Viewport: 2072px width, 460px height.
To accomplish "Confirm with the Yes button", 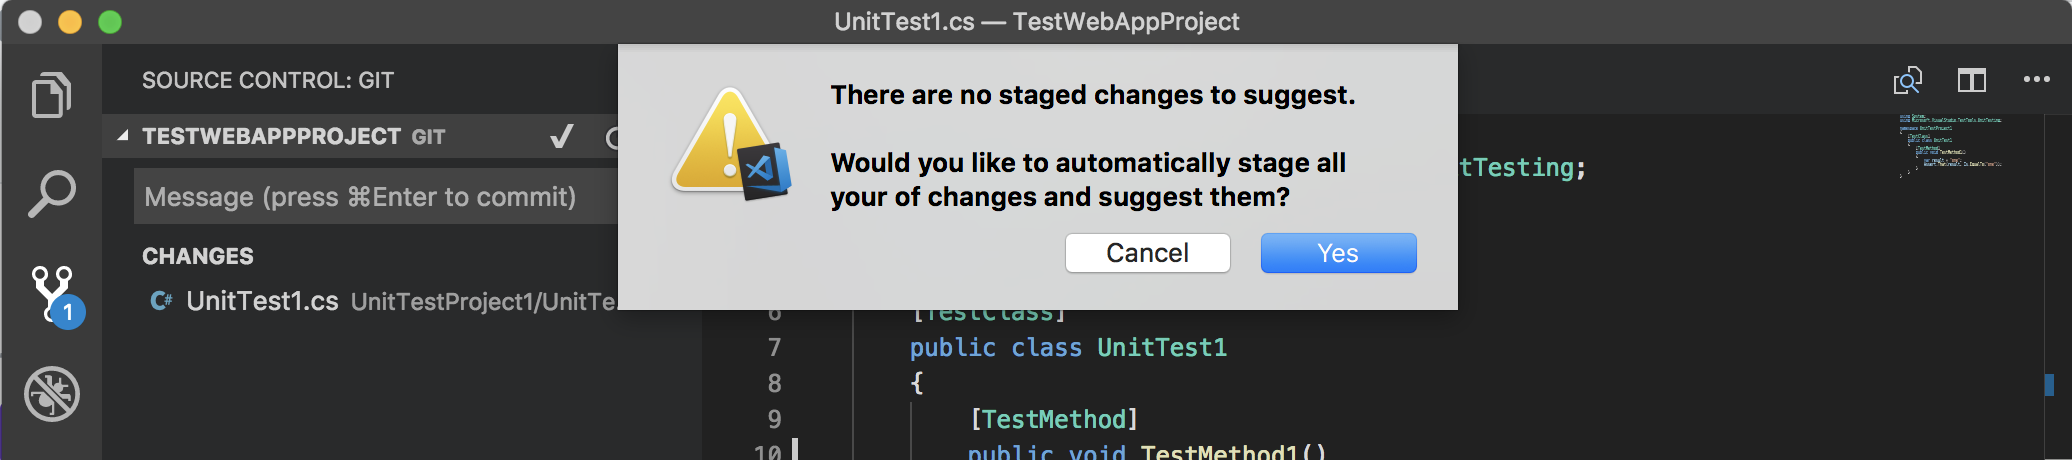I will click(x=1338, y=253).
